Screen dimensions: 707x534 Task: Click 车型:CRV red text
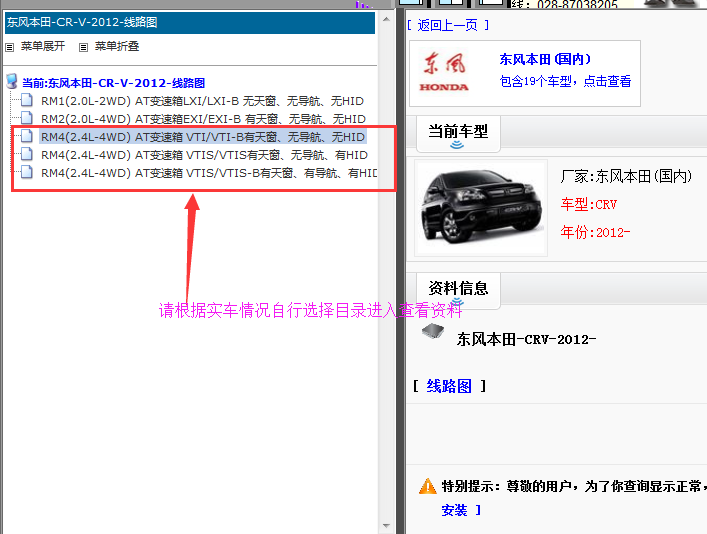click(588, 205)
